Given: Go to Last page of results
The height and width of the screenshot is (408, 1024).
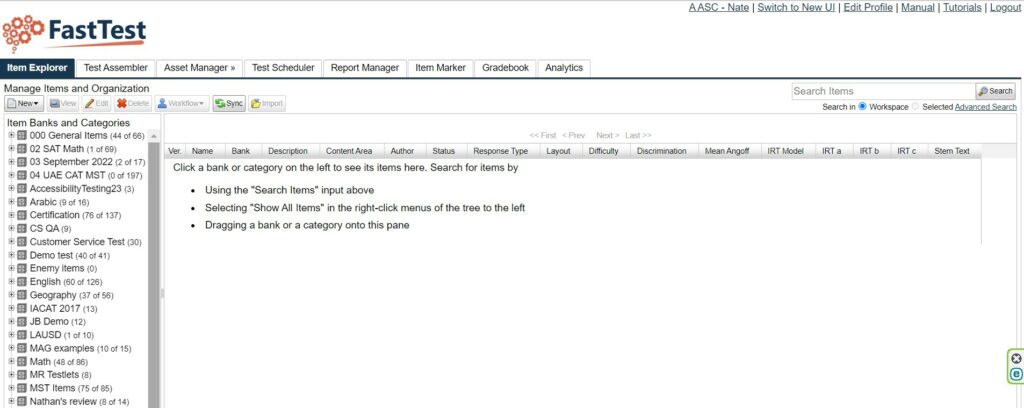Looking at the screenshot, I should (638, 135).
